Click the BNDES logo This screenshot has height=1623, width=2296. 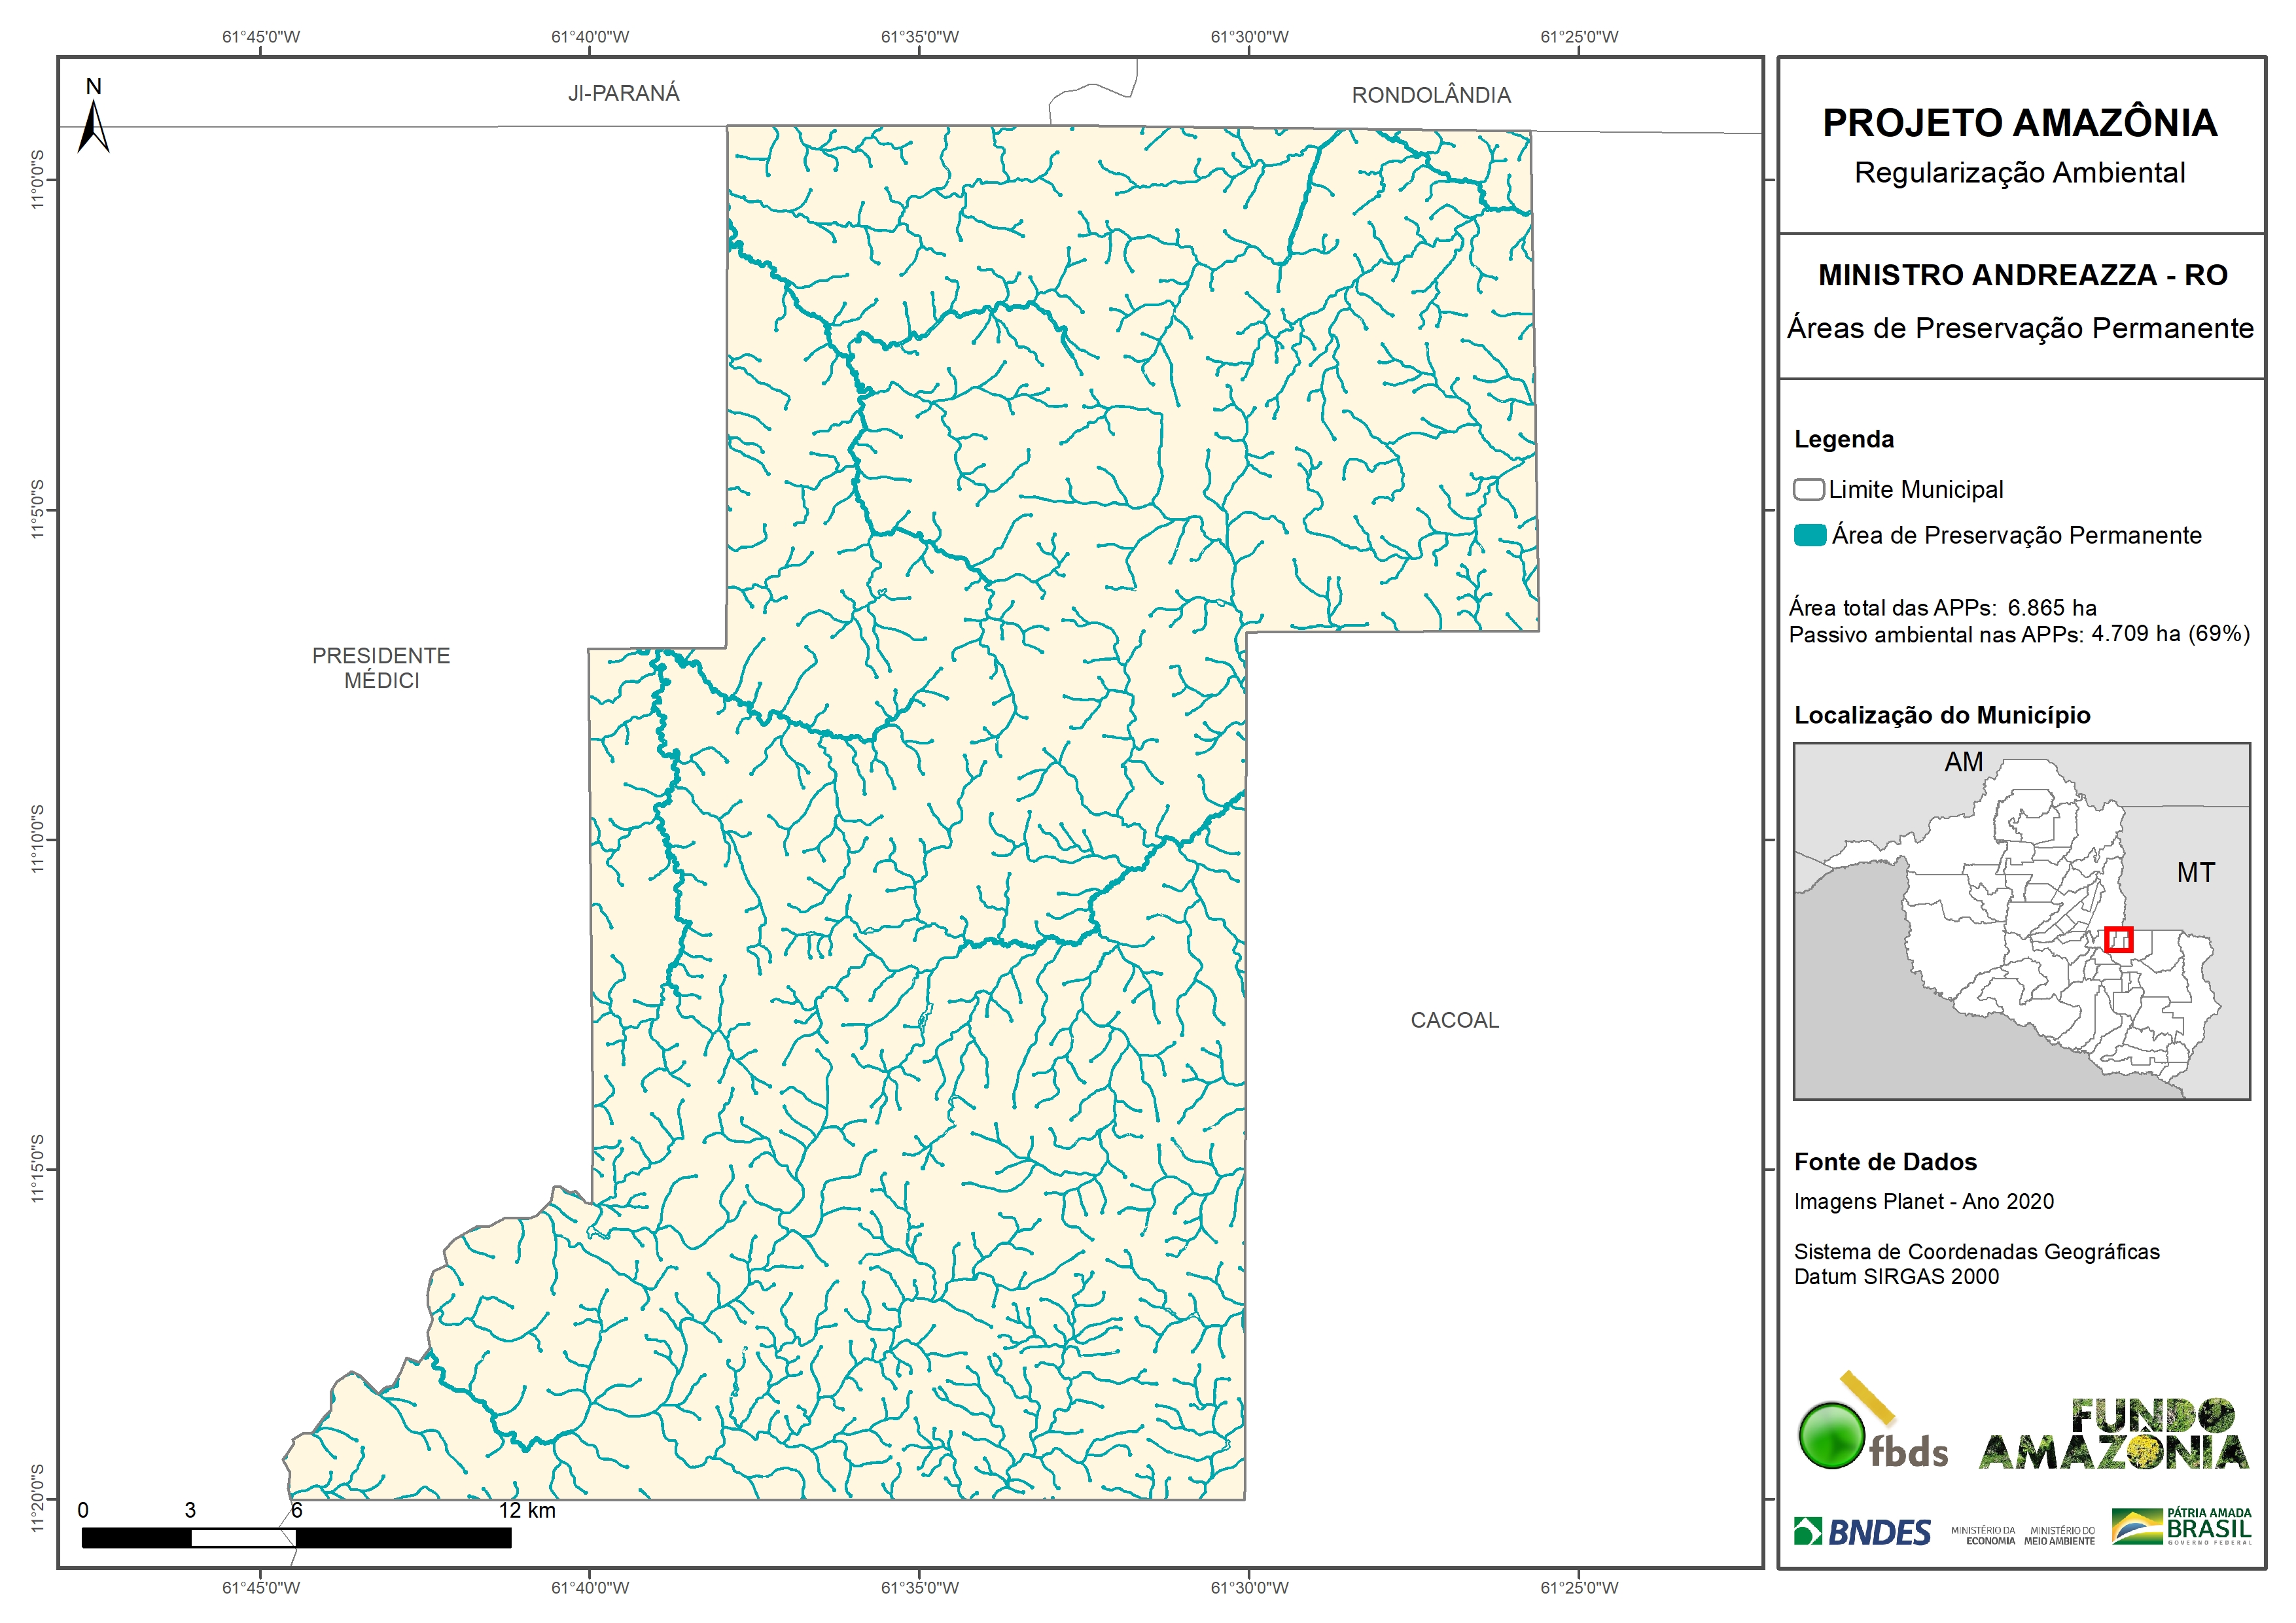click(x=1862, y=1532)
